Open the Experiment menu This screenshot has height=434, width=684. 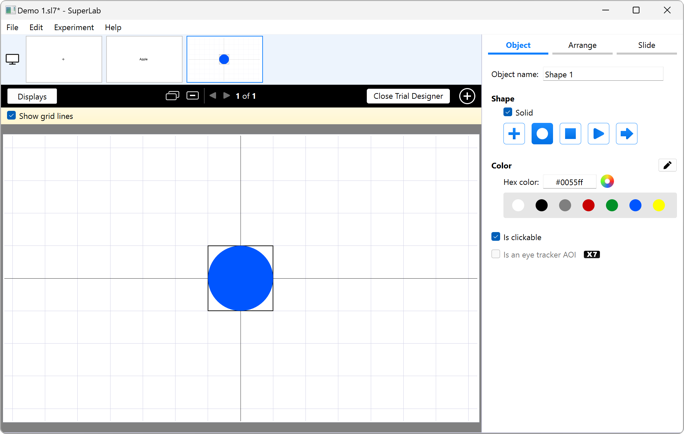click(x=74, y=27)
